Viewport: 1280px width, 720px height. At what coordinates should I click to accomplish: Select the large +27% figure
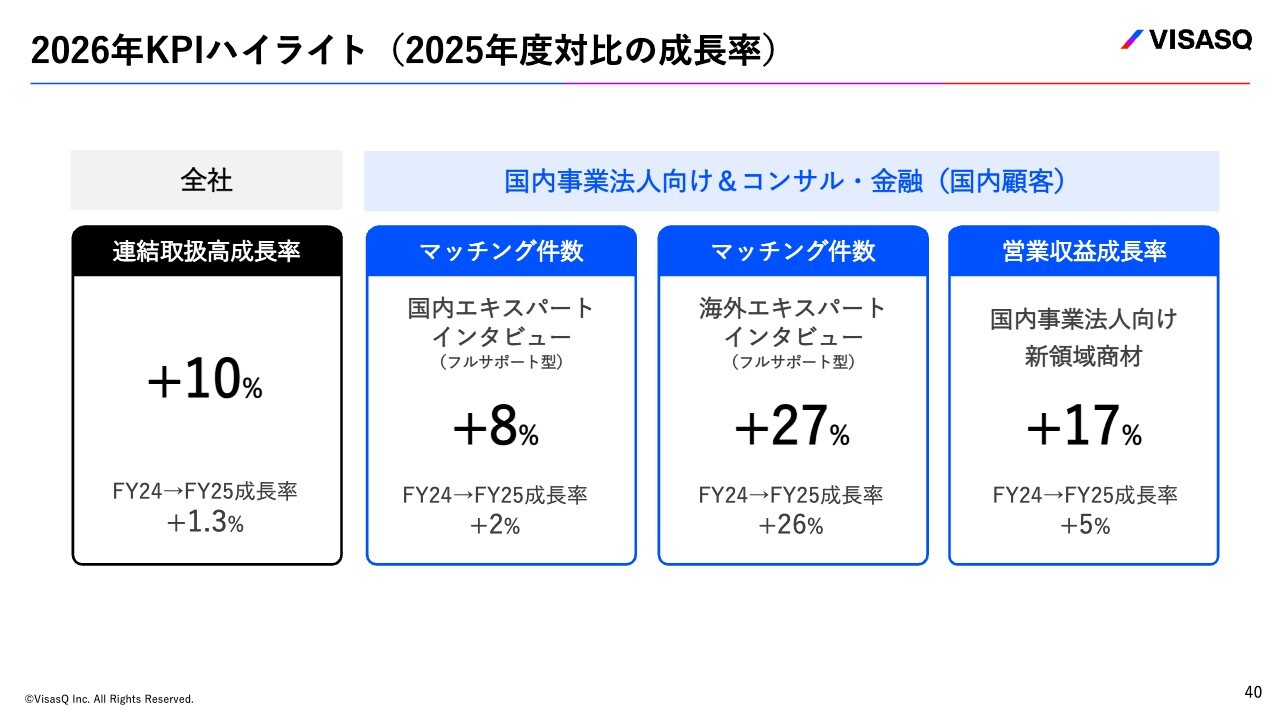coord(791,429)
